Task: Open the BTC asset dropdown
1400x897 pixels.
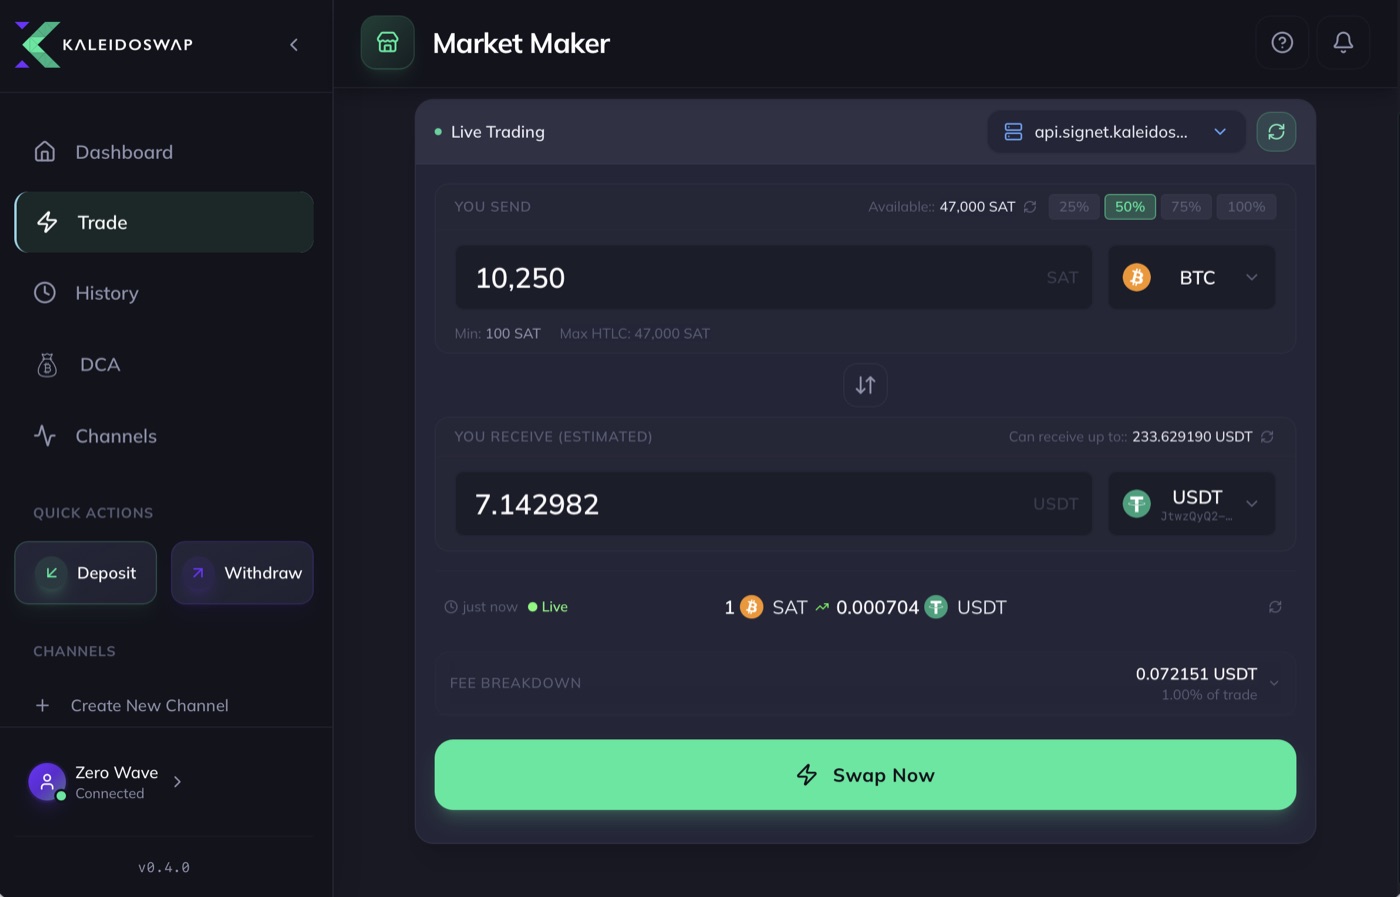Action: [1191, 277]
